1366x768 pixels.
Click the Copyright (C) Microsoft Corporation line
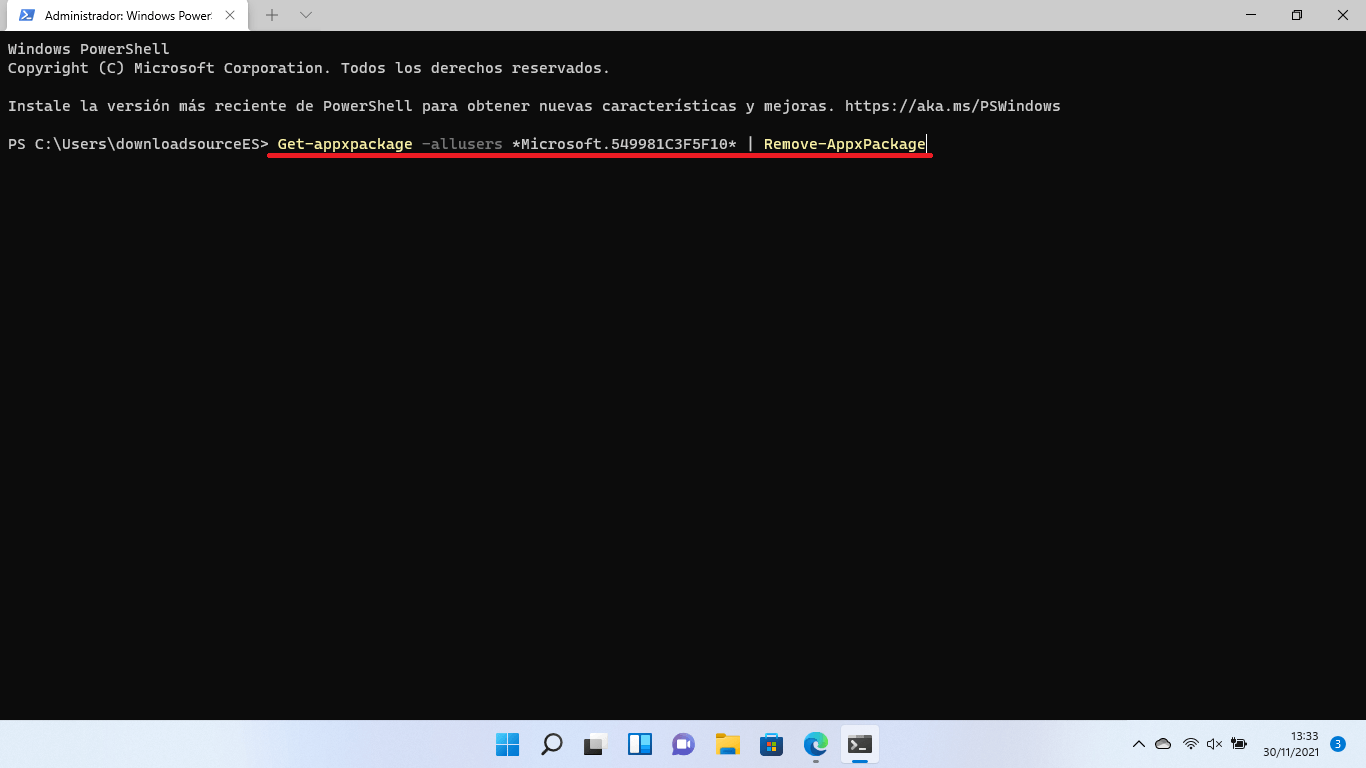(309, 68)
